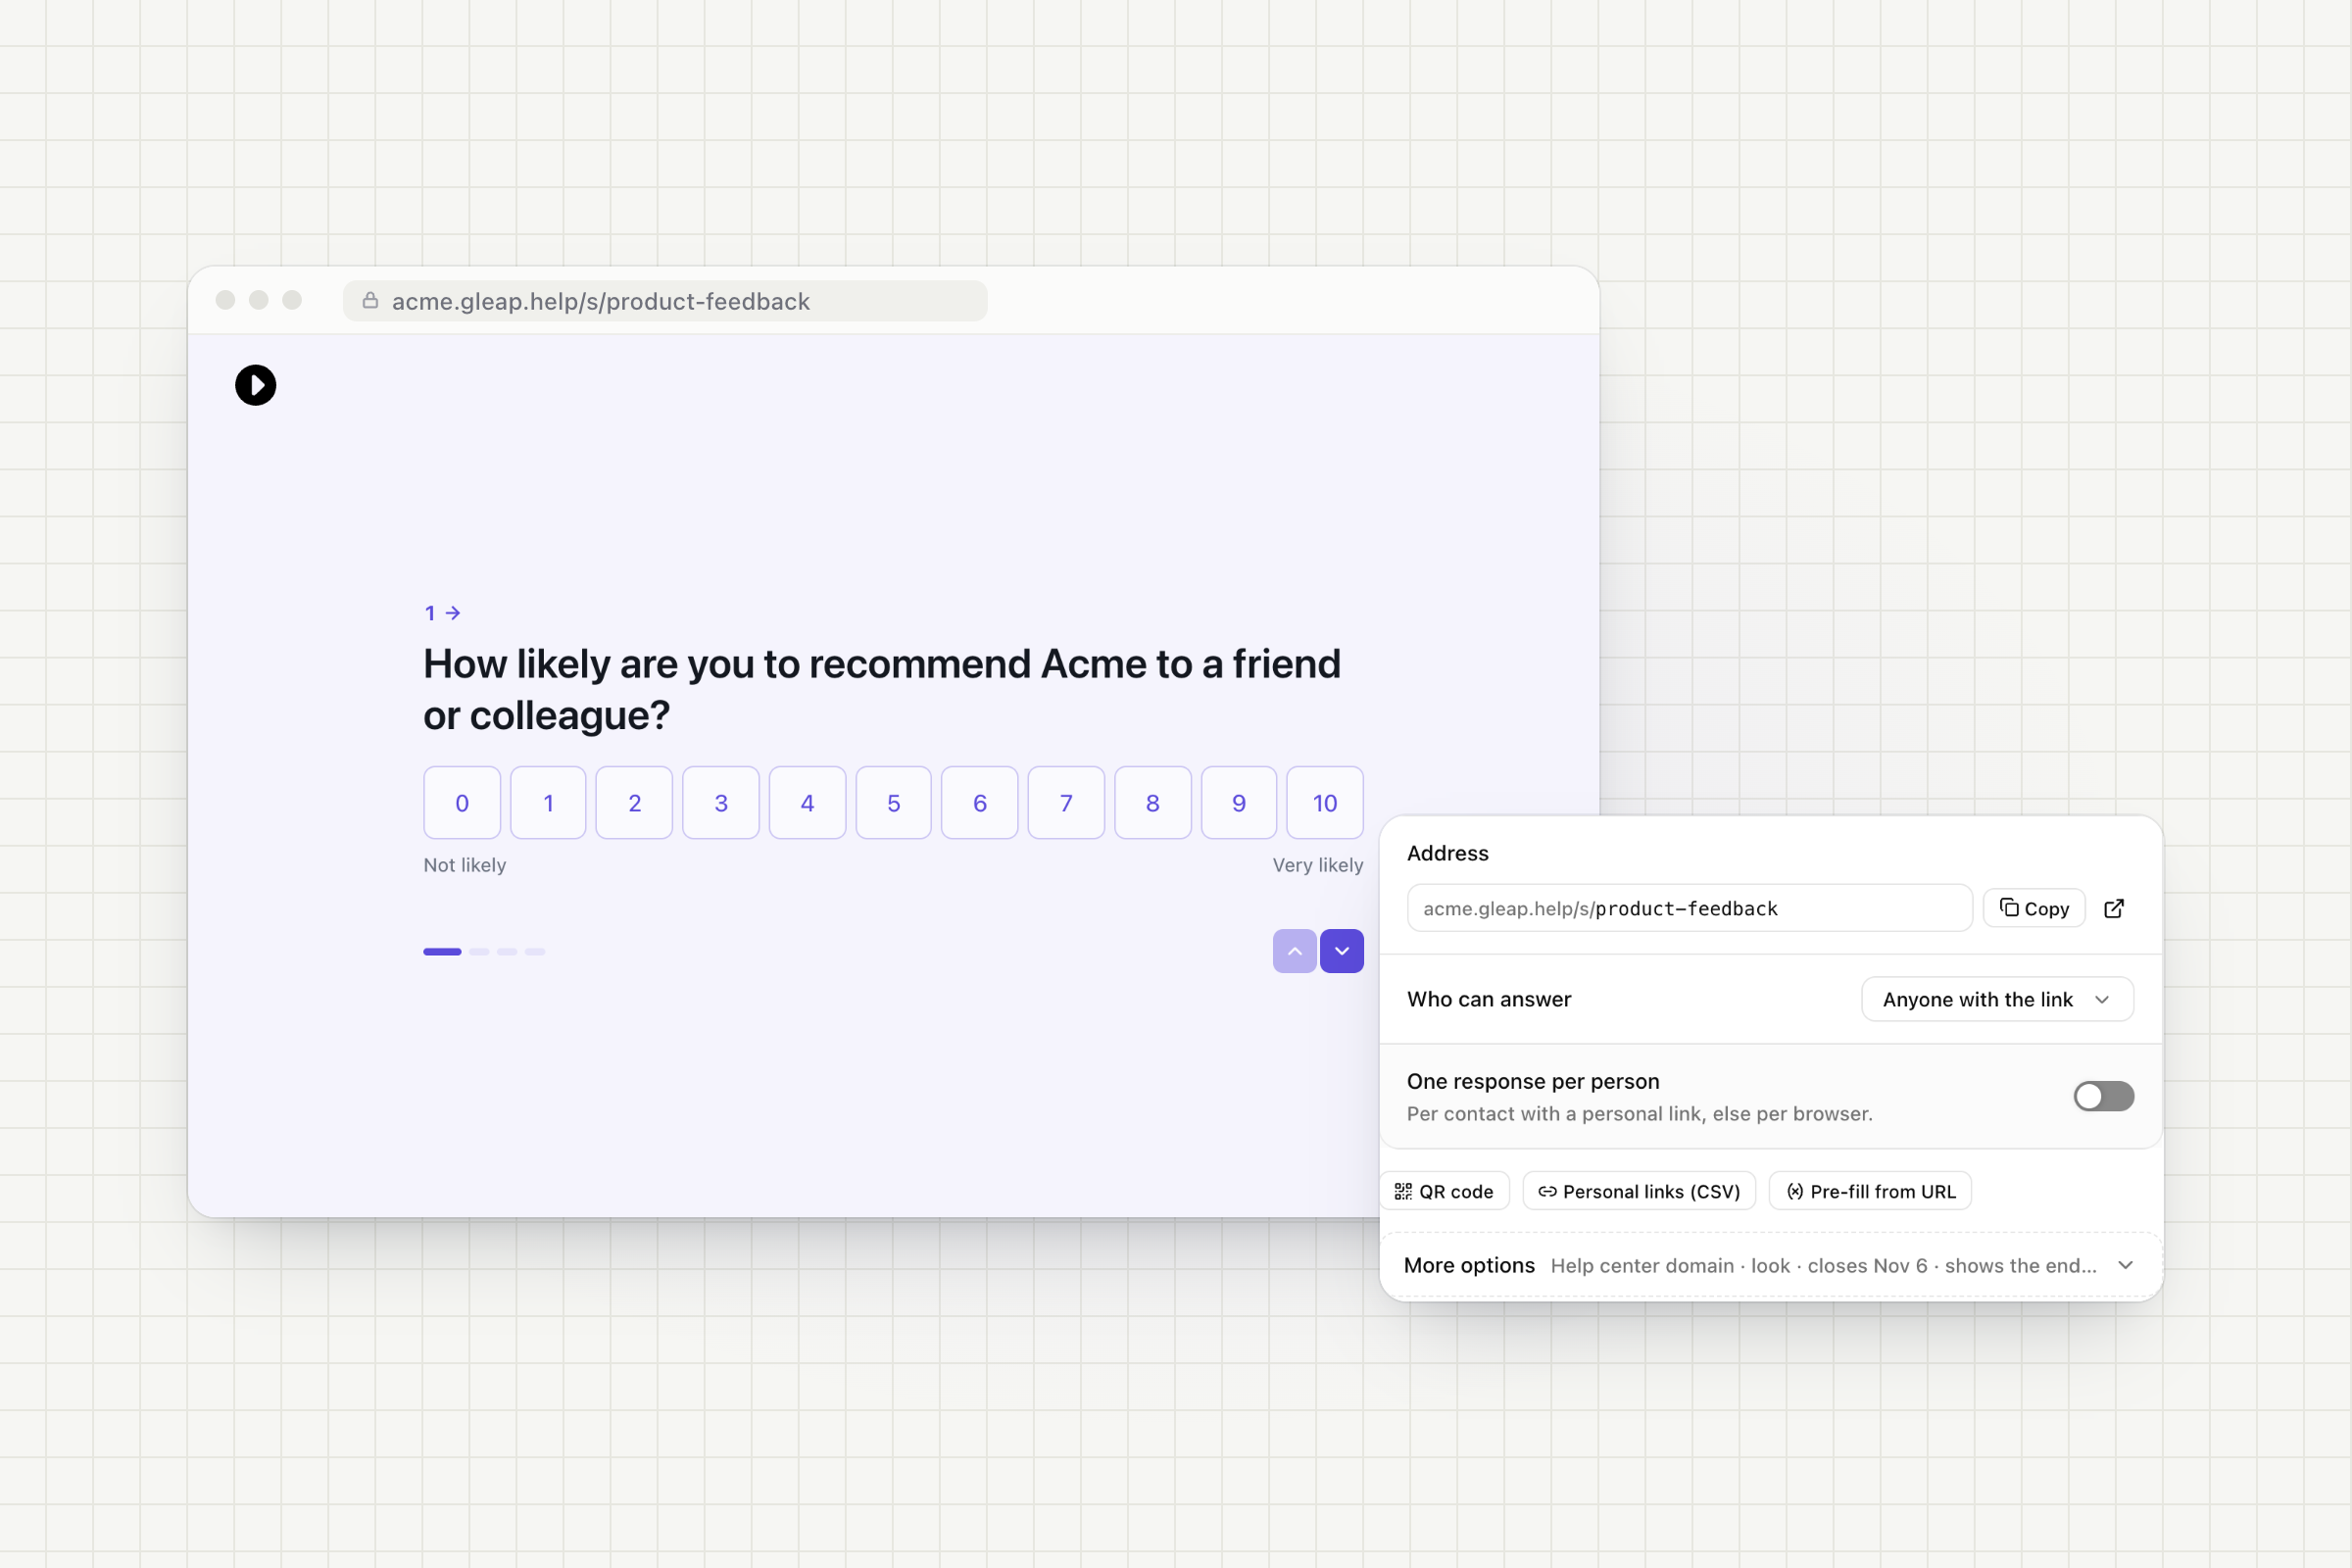Select rating 0 on the scale

click(x=462, y=803)
